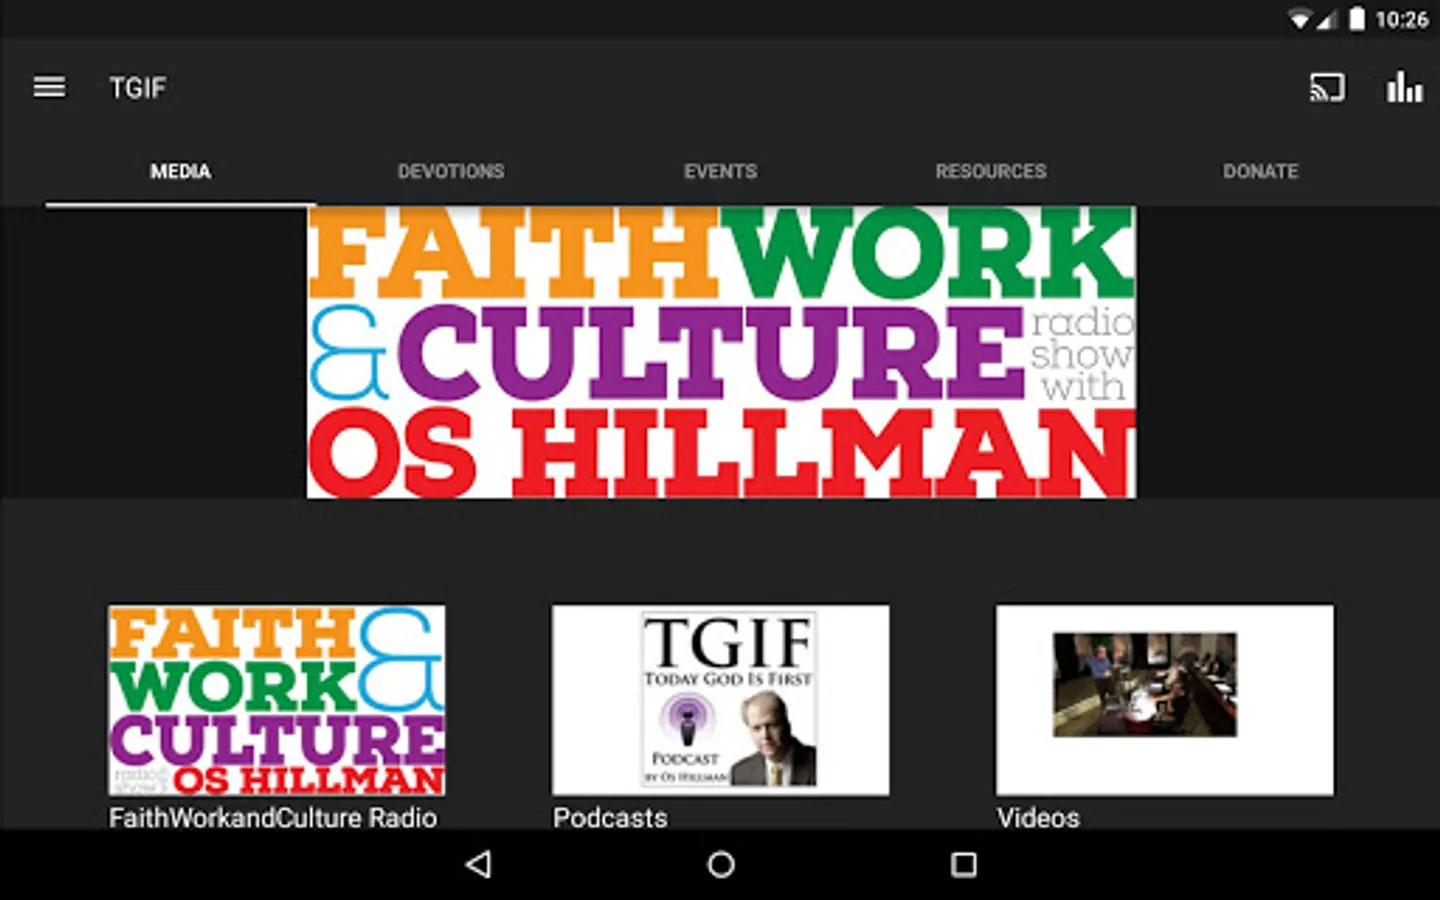Switch to the Devotions tab

click(451, 171)
